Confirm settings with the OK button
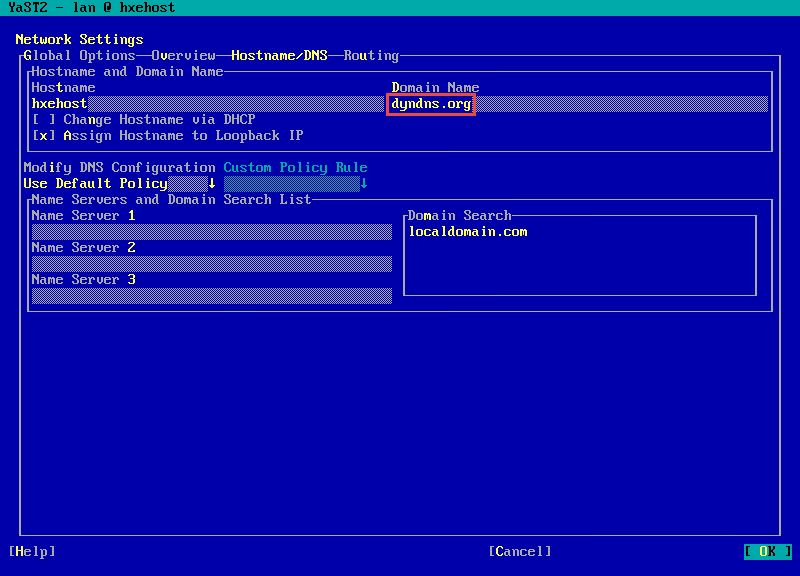800x576 pixels. tap(767, 552)
